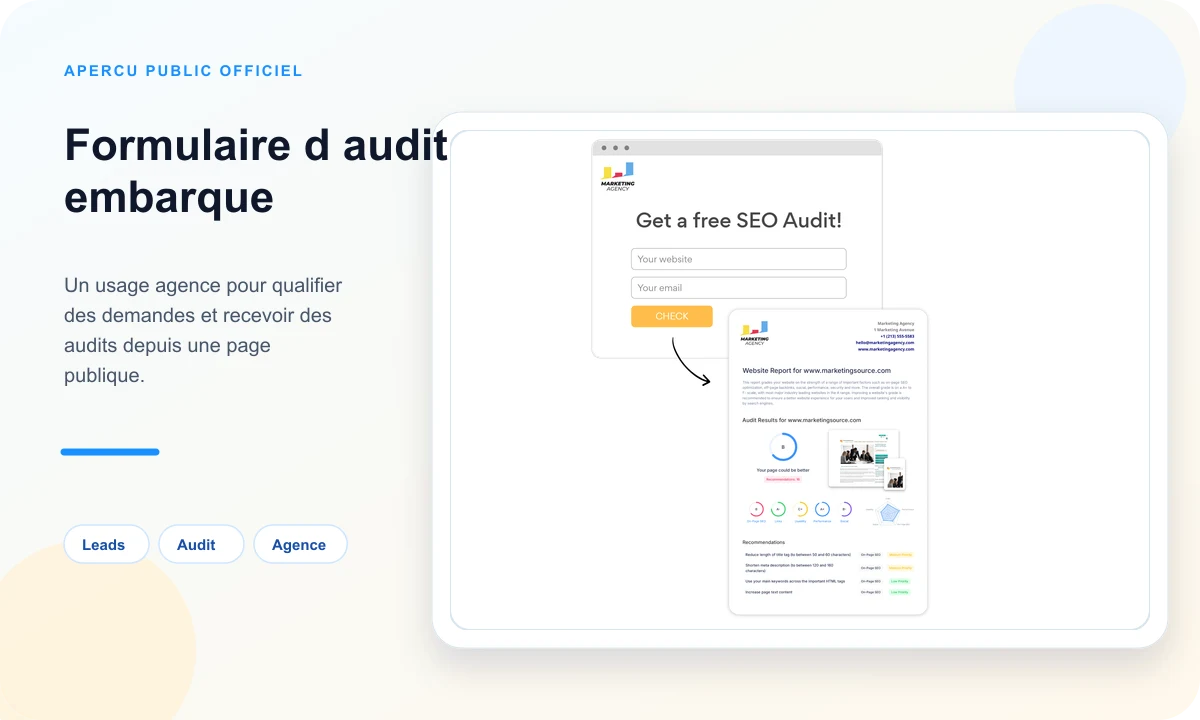Click the radar chart in the report
The height and width of the screenshot is (720, 1200).
click(x=889, y=512)
